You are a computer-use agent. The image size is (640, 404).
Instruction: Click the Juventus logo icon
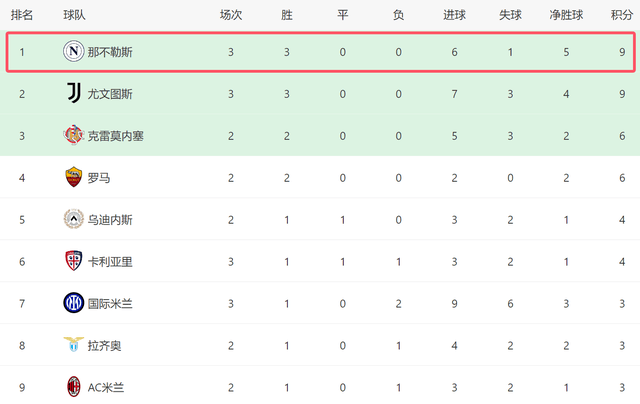click(x=73, y=93)
